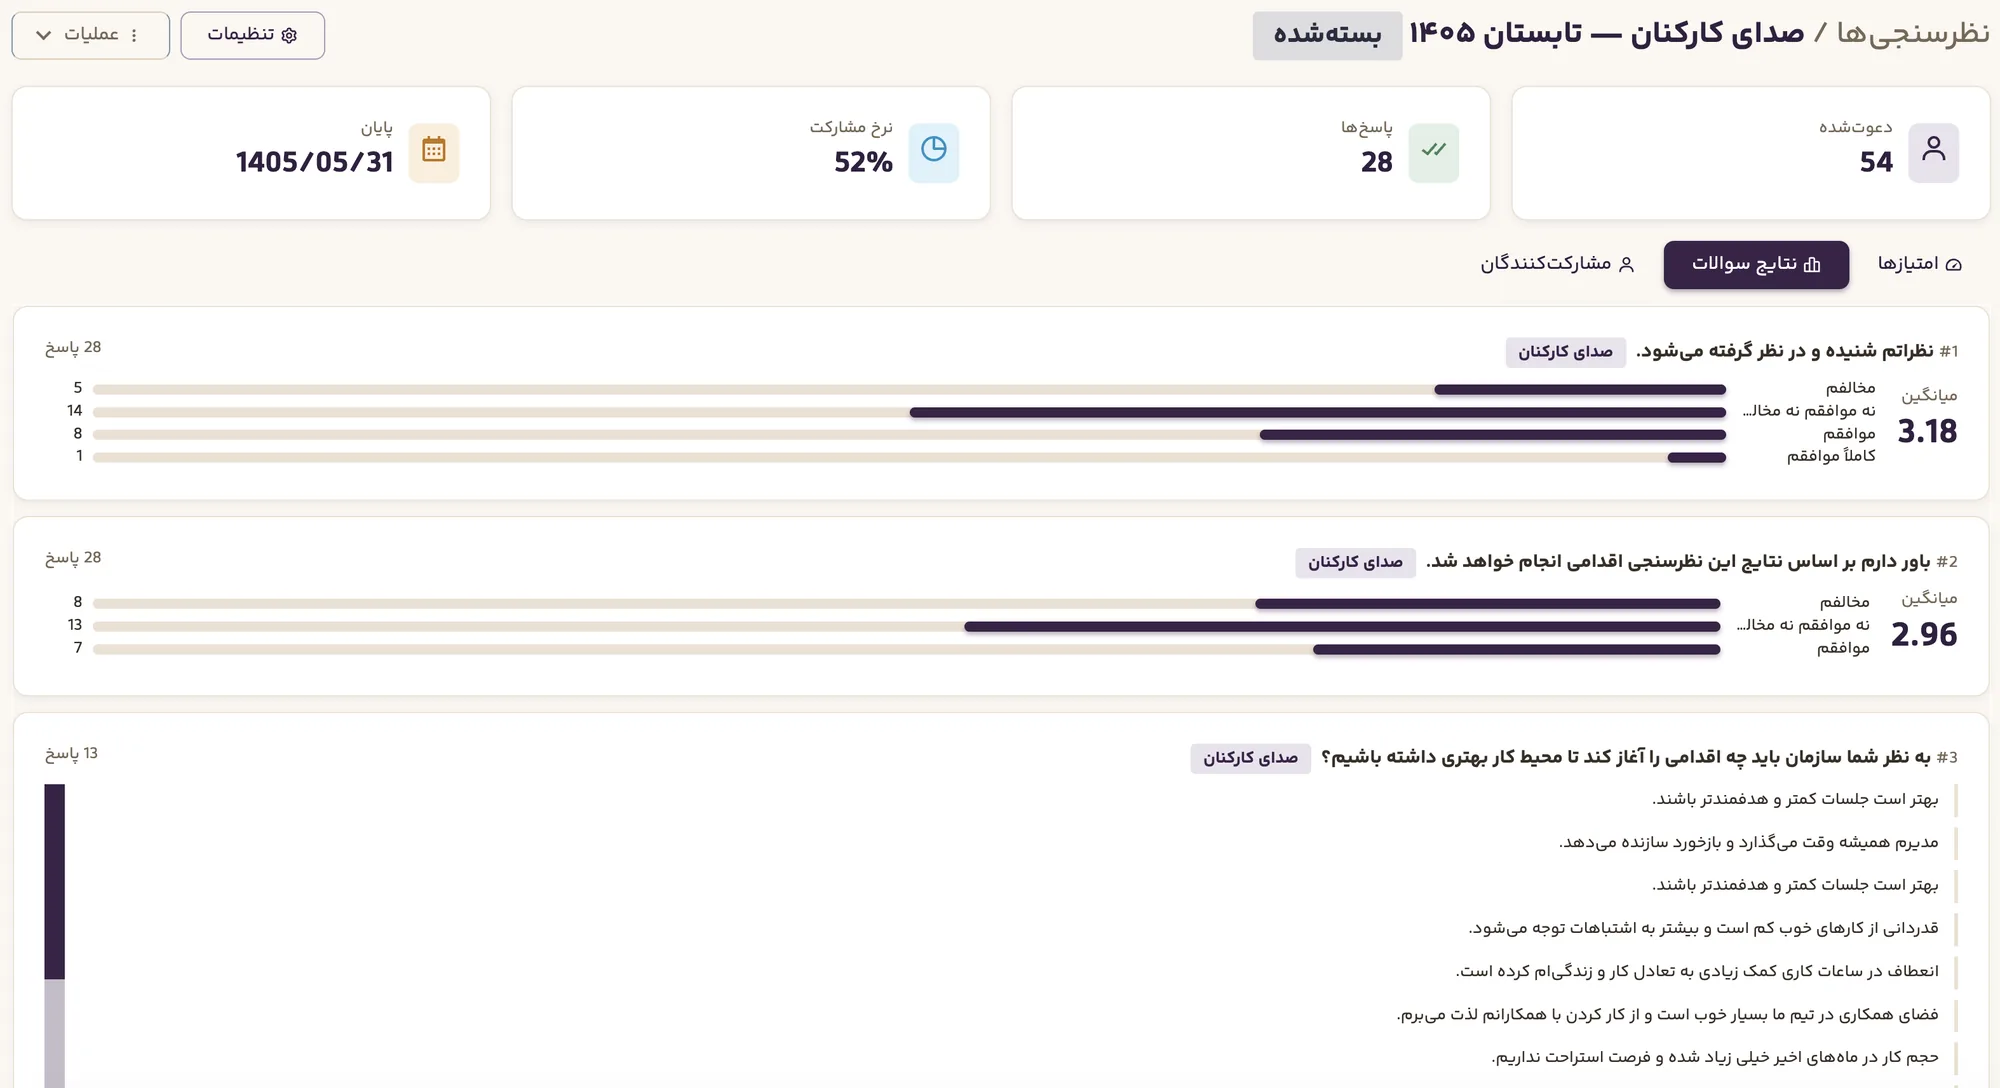2000x1088 pixels.
Task: Click the نه موافقم bar with count 14
Action: pos(1318,412)
